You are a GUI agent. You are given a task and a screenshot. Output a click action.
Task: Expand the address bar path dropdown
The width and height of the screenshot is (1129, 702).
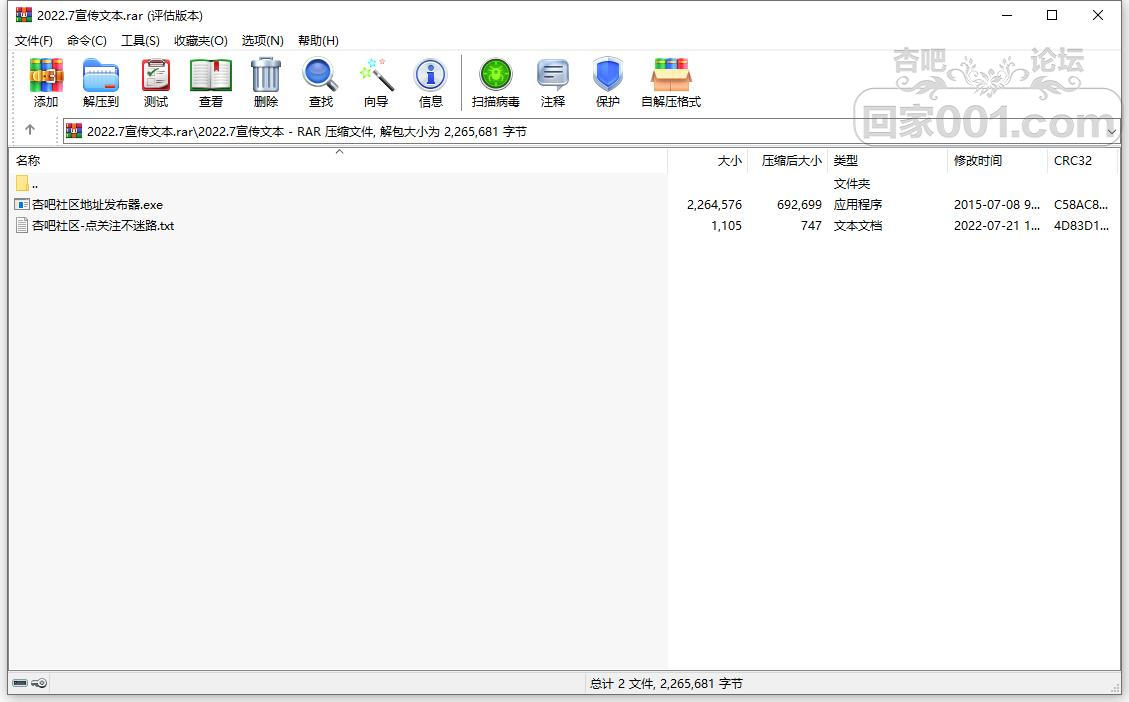coord(1111,132)
